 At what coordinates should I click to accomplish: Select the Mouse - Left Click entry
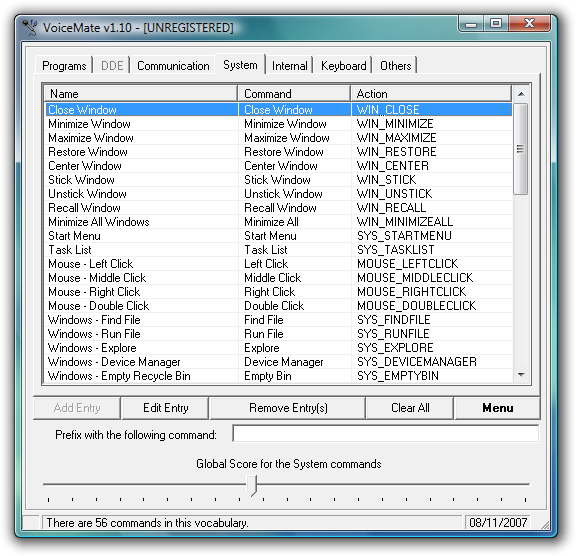pyautogui.click(x=91, y=264)
